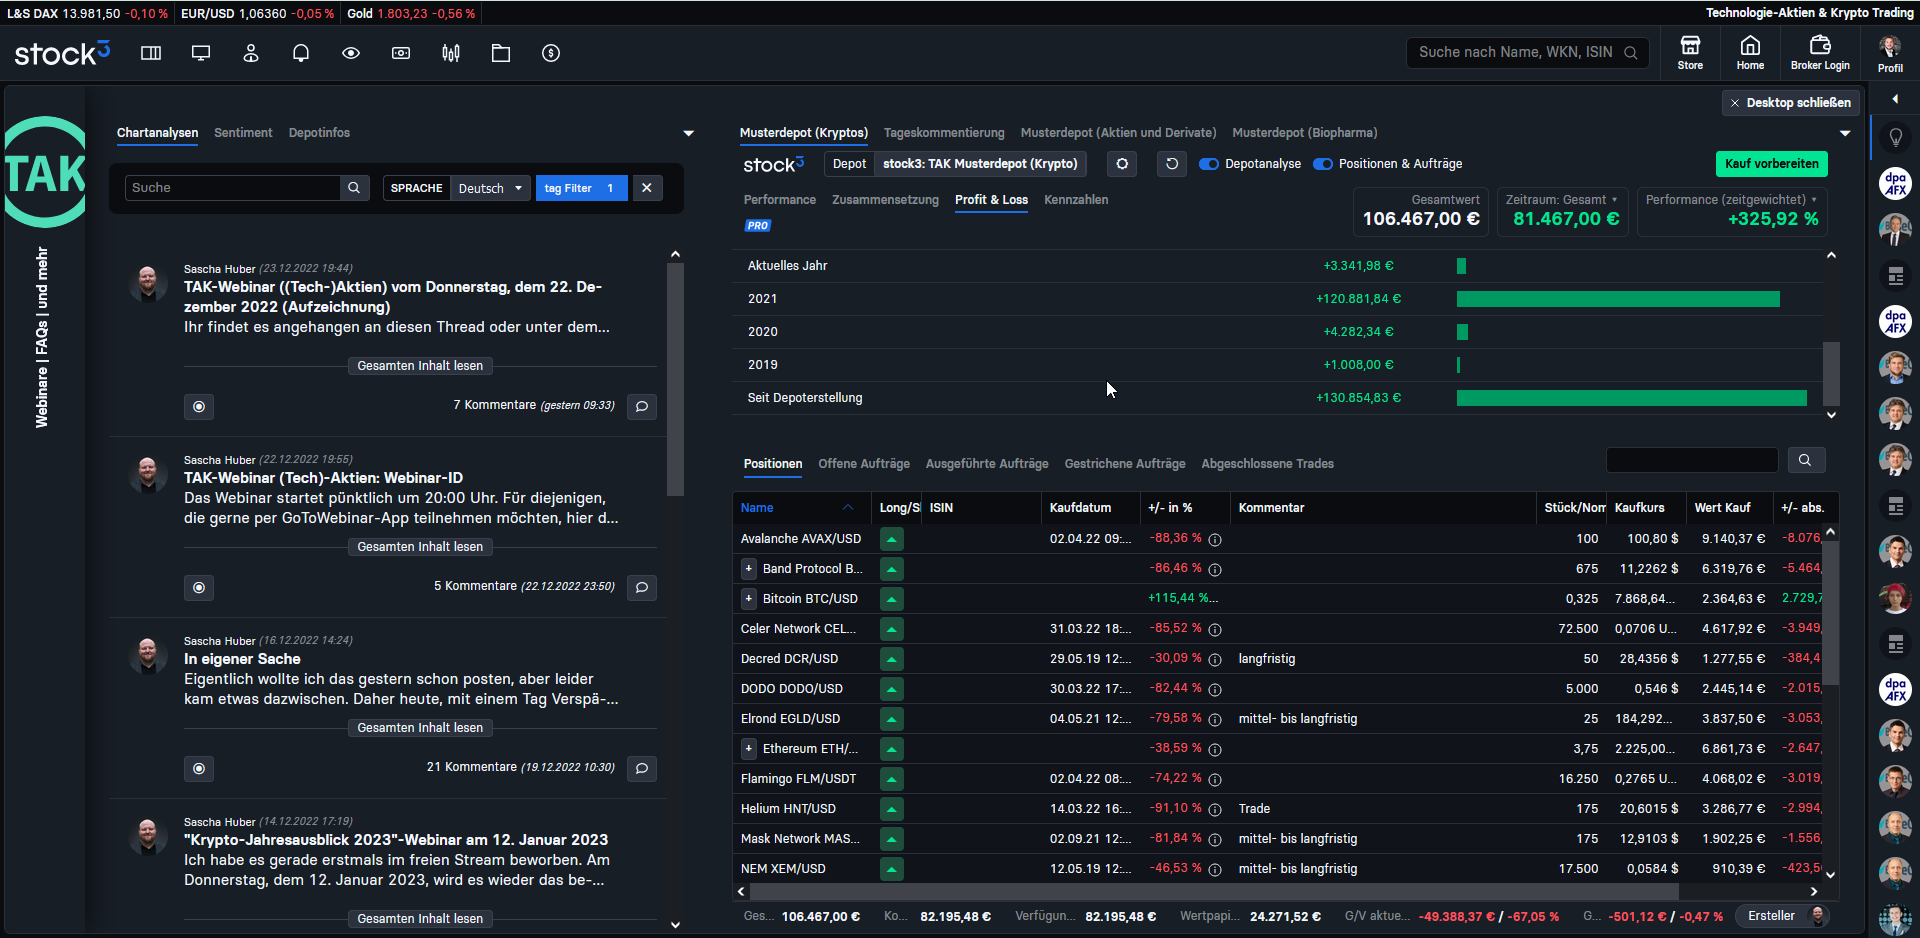Screen dimensions: 1920x938
Task: Click the horizontal scrollbar of positions table
Action: pos(1213,891)
